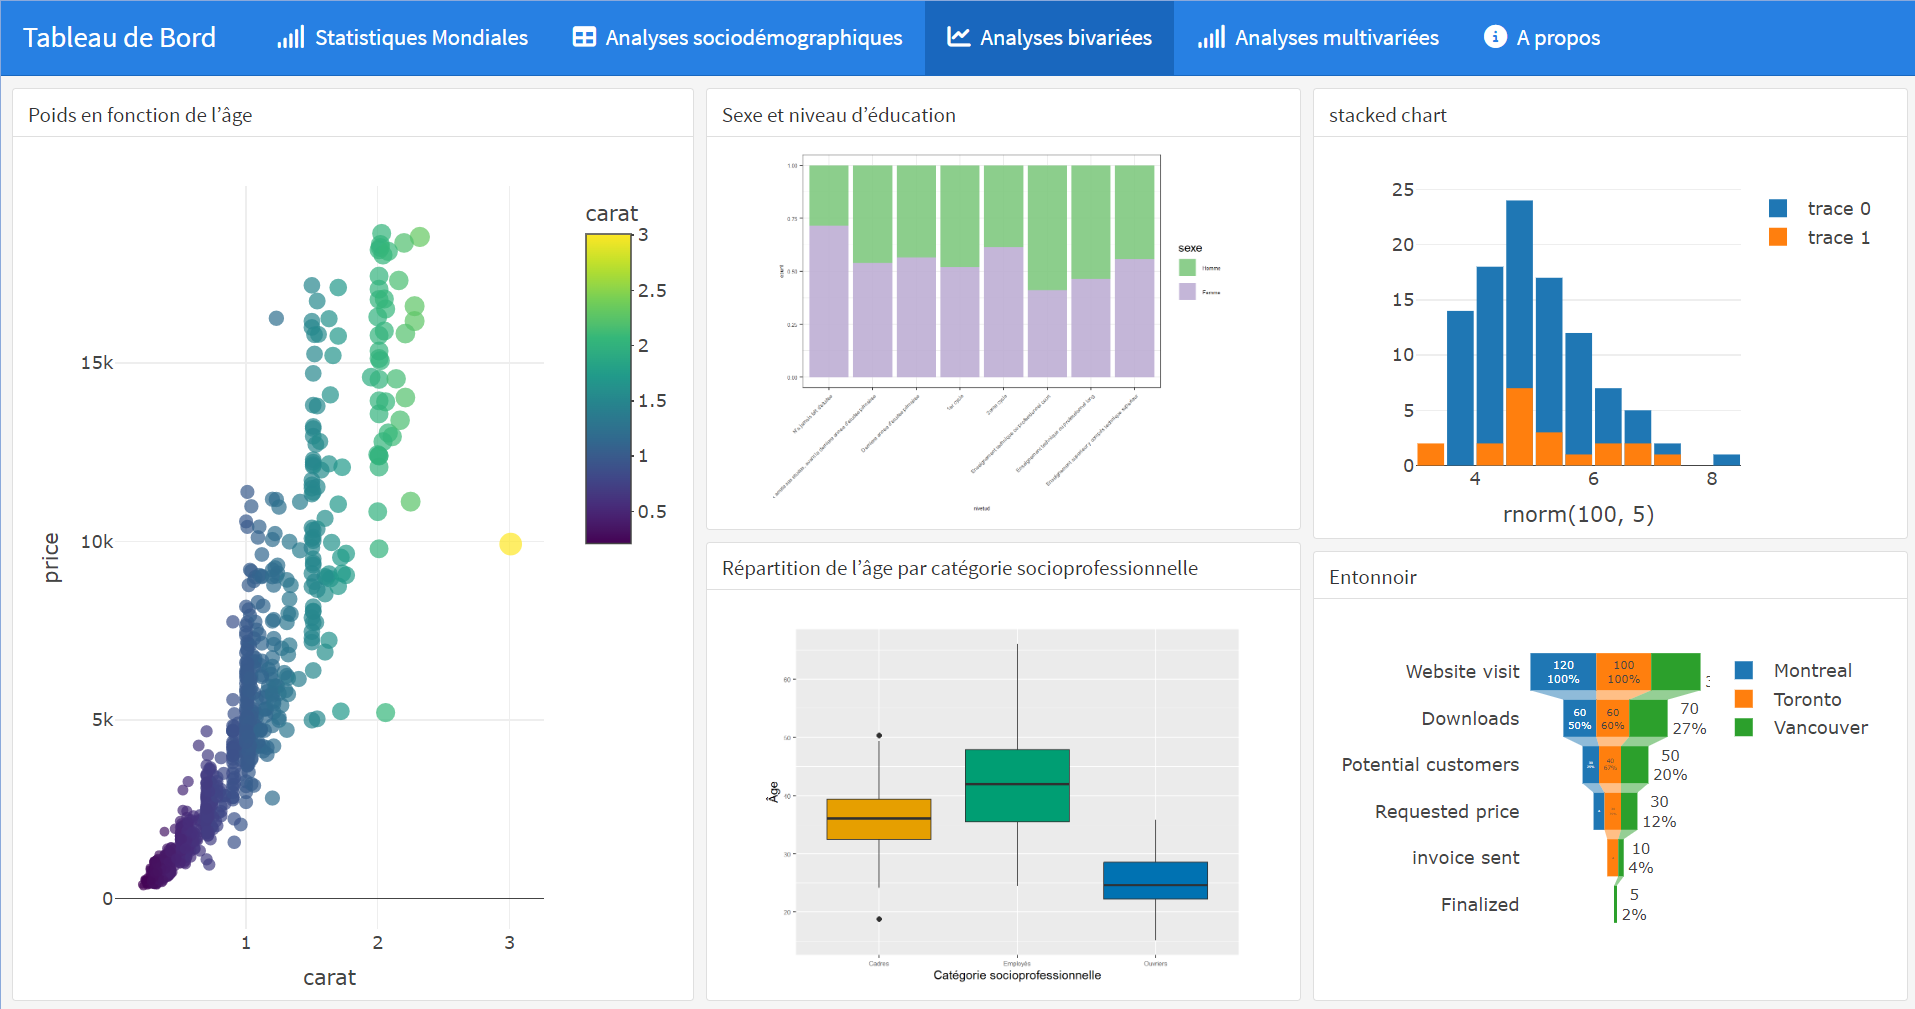
Task: Toggle trace 0 in stacked chart legend
Action: click(x=1837, y=209)
